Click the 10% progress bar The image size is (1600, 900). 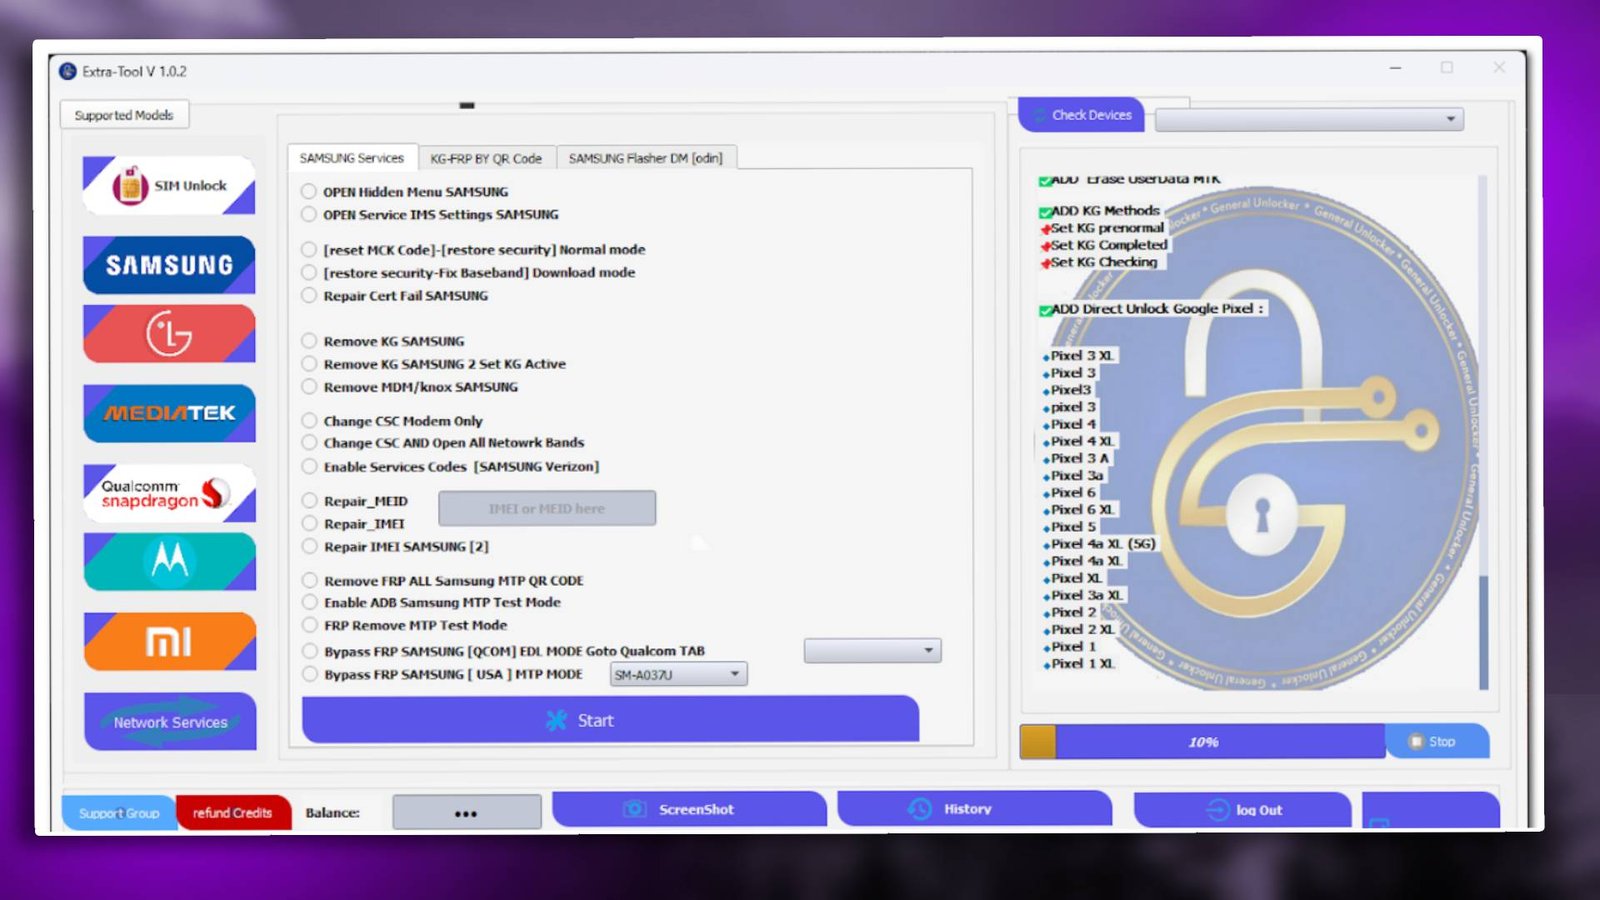(1202, 742)
